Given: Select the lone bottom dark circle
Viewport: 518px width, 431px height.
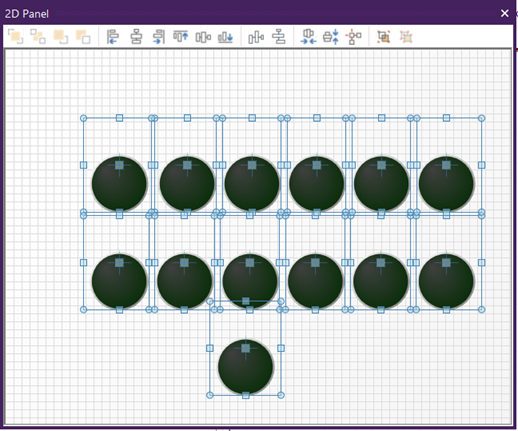Looking at the screenshot, I should pyautogui.click(x=246, y=367).
